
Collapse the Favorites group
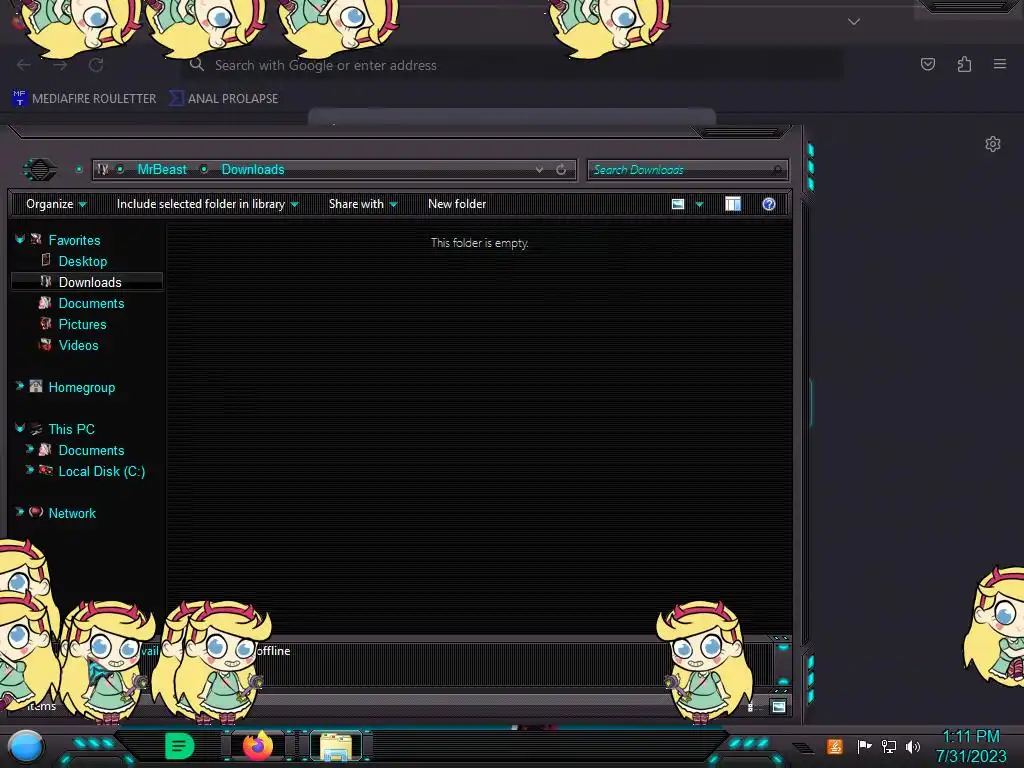click(20, 240)
